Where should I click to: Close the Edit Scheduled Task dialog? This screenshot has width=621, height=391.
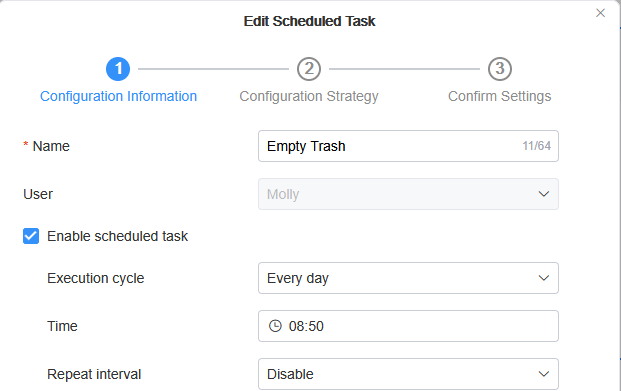[600, 13]
